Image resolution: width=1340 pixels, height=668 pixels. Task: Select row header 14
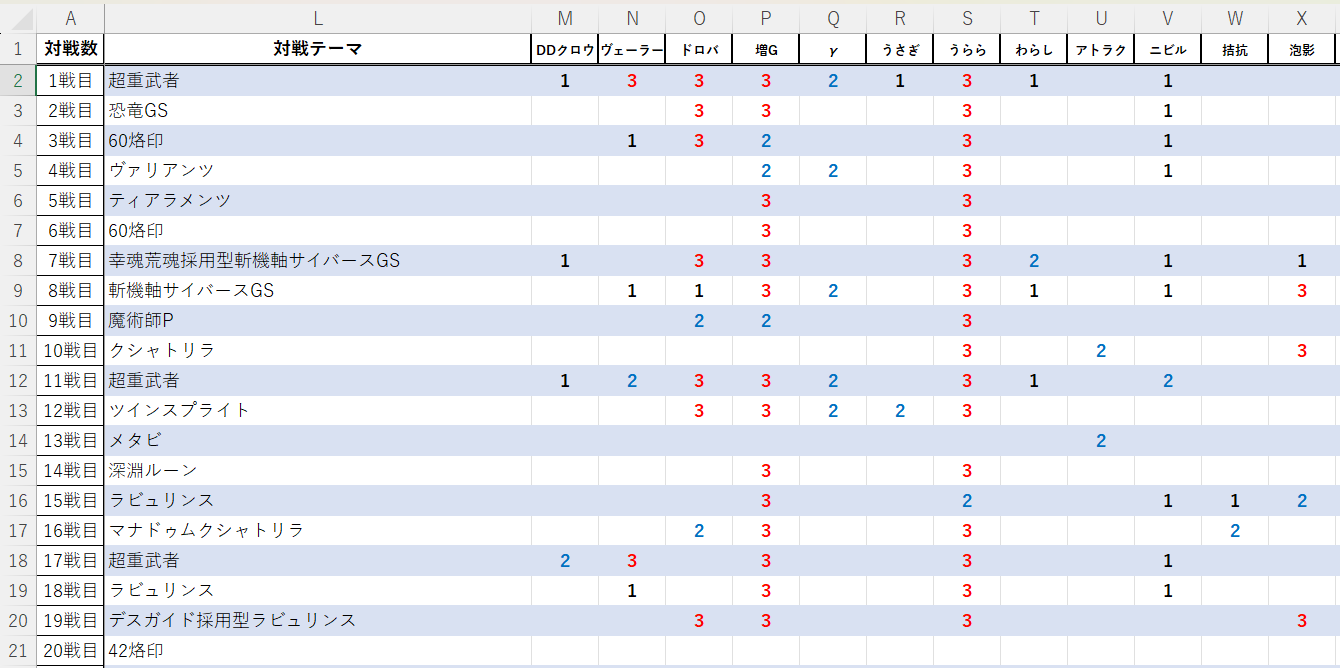(x=18, y=440)
